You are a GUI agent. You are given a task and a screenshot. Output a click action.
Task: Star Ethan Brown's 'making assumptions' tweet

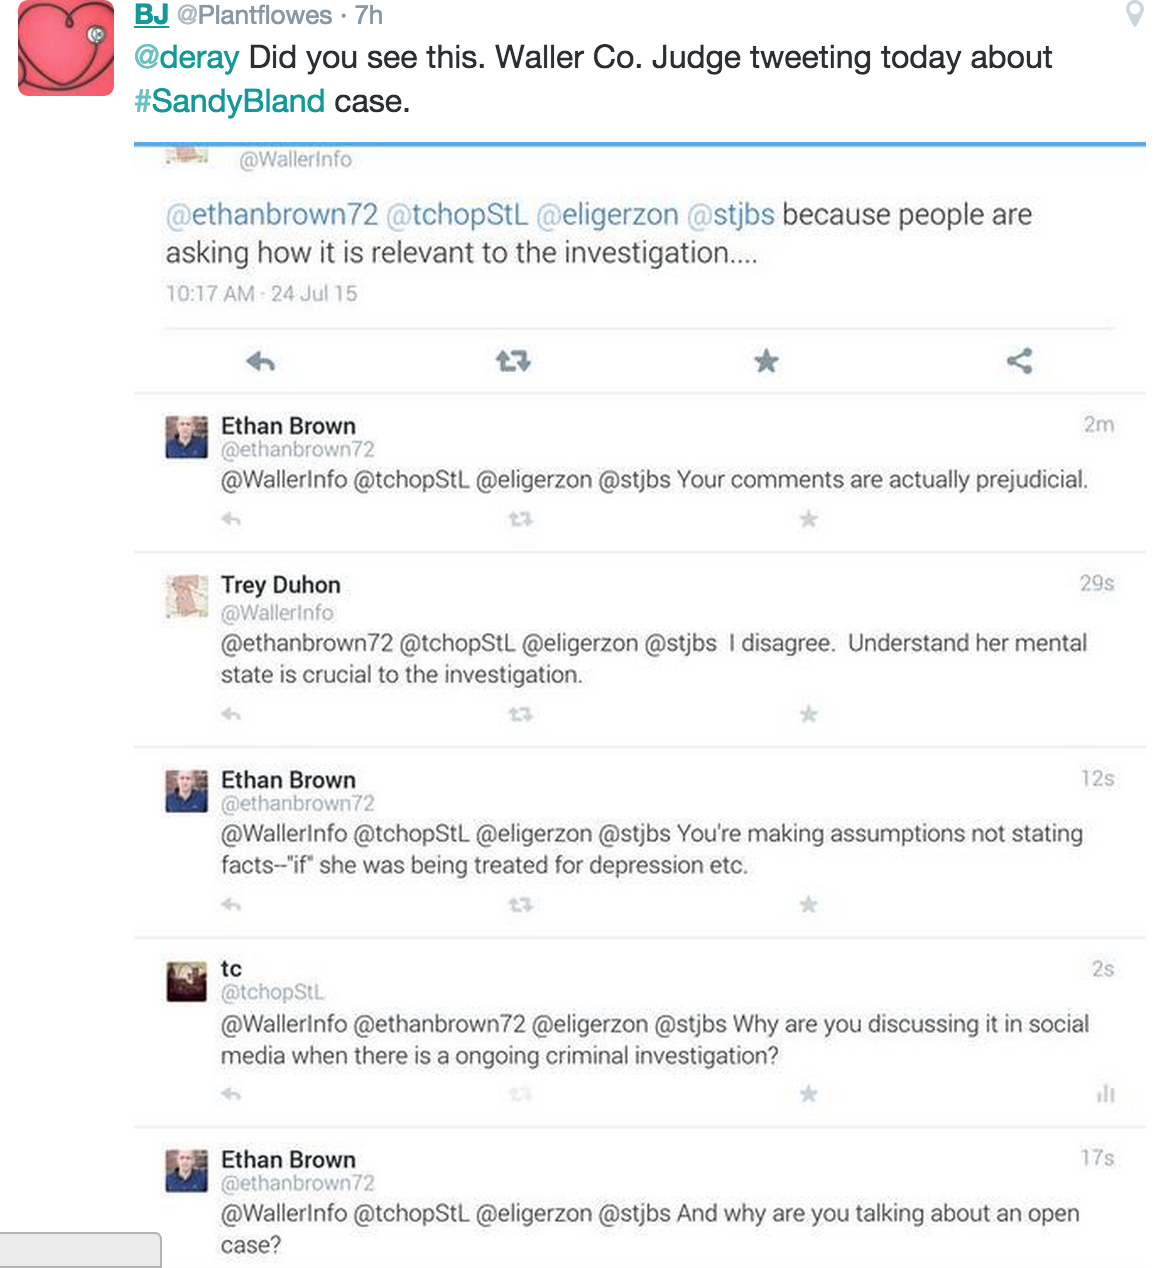808,905
